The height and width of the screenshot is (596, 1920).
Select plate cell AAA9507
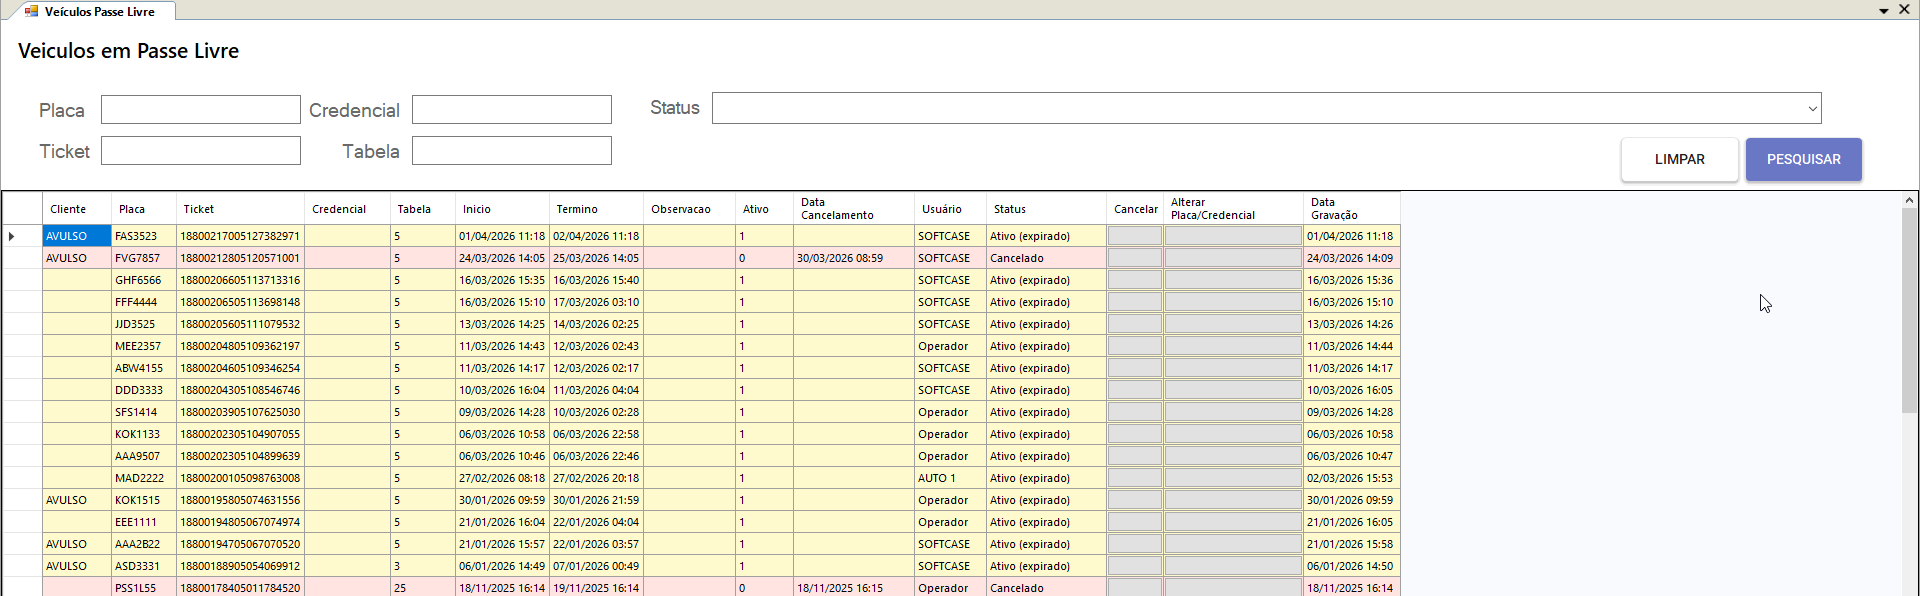point(144,456)
